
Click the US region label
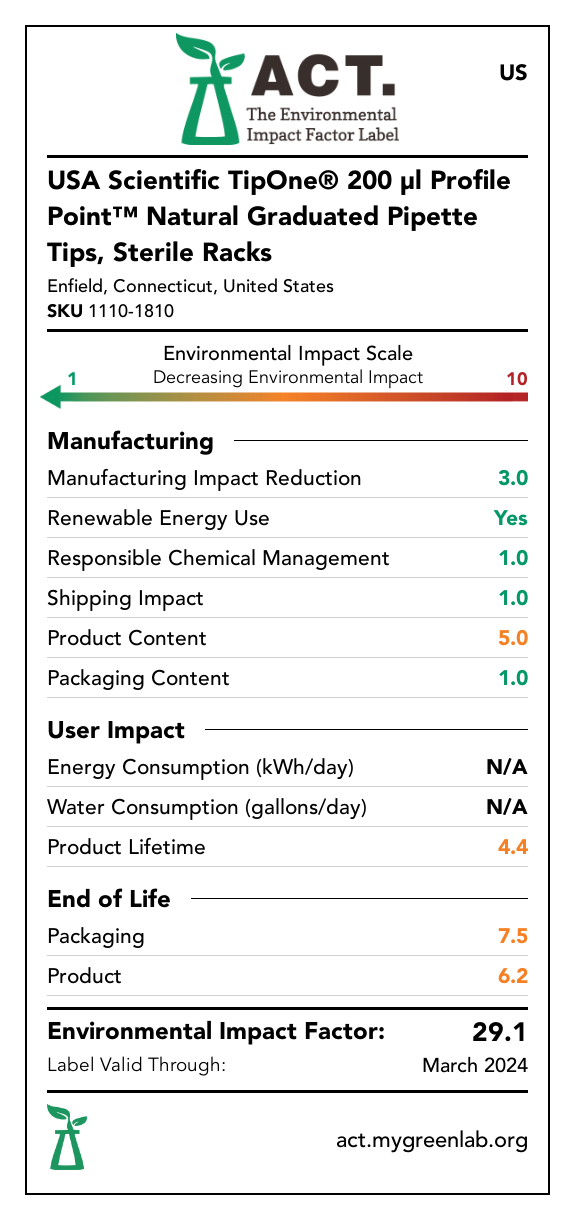point(512,73)
